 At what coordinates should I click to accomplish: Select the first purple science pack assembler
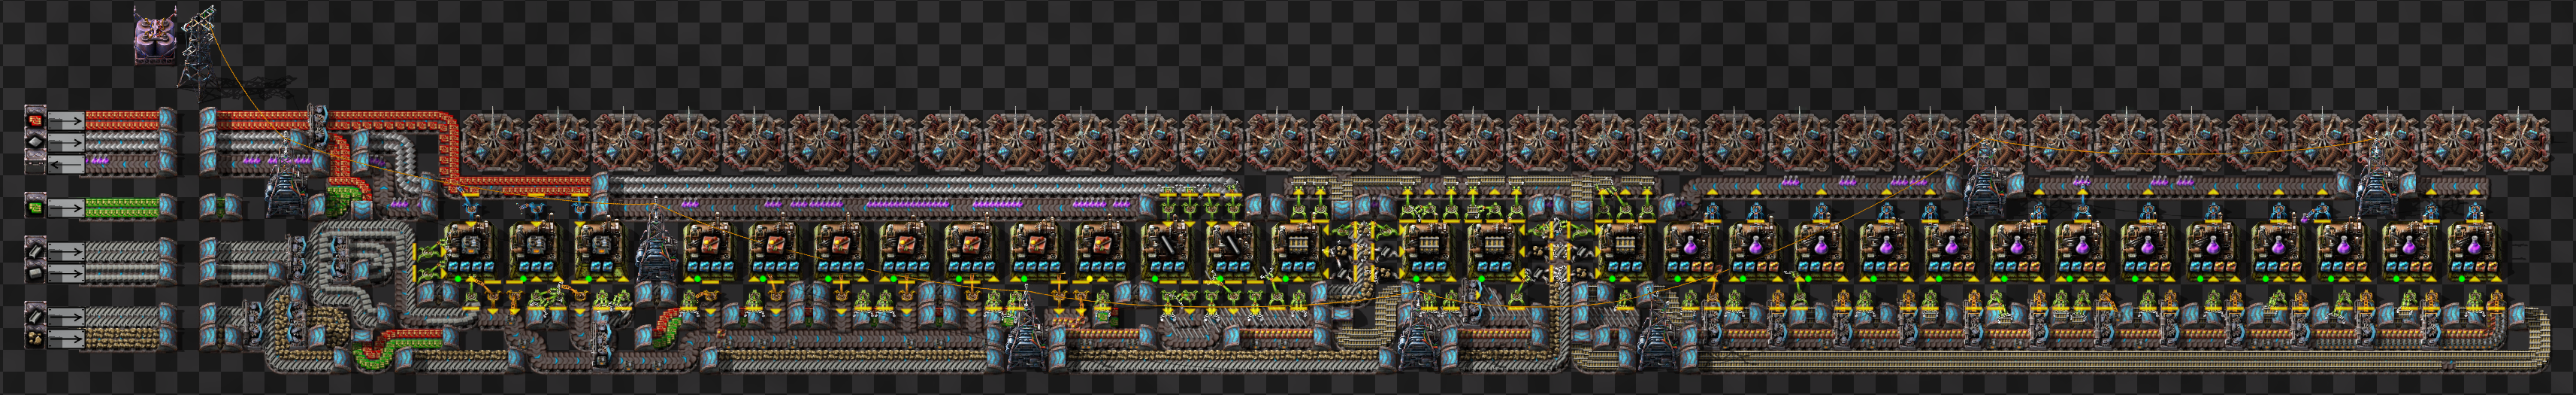[x=1690, y=251]
